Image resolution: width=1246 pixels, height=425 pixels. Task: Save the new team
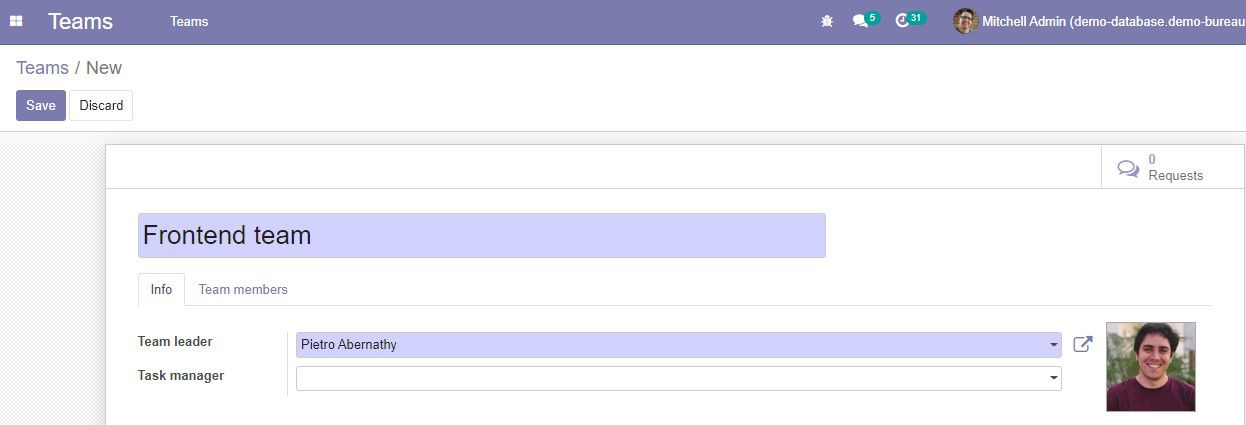click(x=41, y=105)
